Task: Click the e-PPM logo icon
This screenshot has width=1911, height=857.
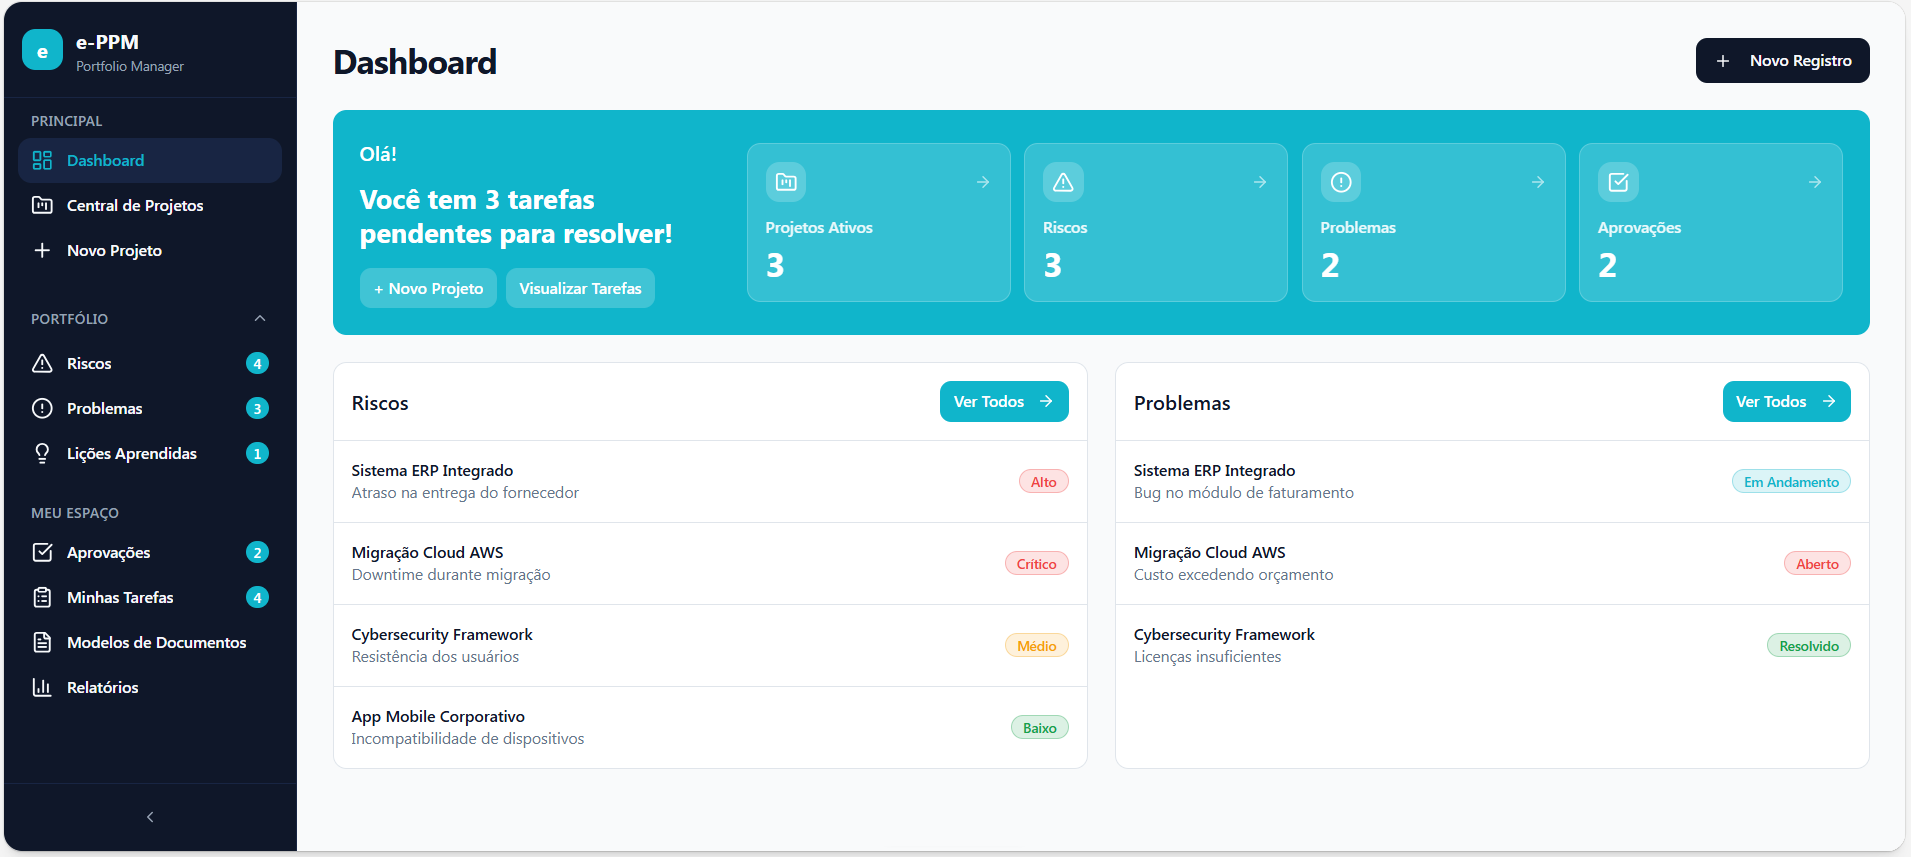Action: point(42,51)
